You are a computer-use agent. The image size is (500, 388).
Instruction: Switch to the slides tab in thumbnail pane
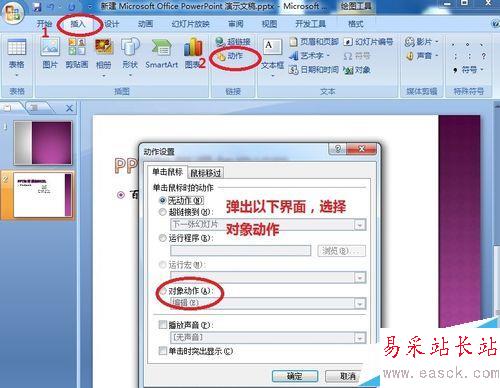[7, 107]
